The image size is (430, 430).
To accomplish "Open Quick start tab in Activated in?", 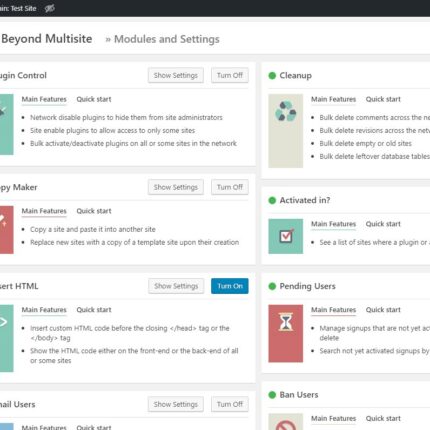I will pos(383,224).
